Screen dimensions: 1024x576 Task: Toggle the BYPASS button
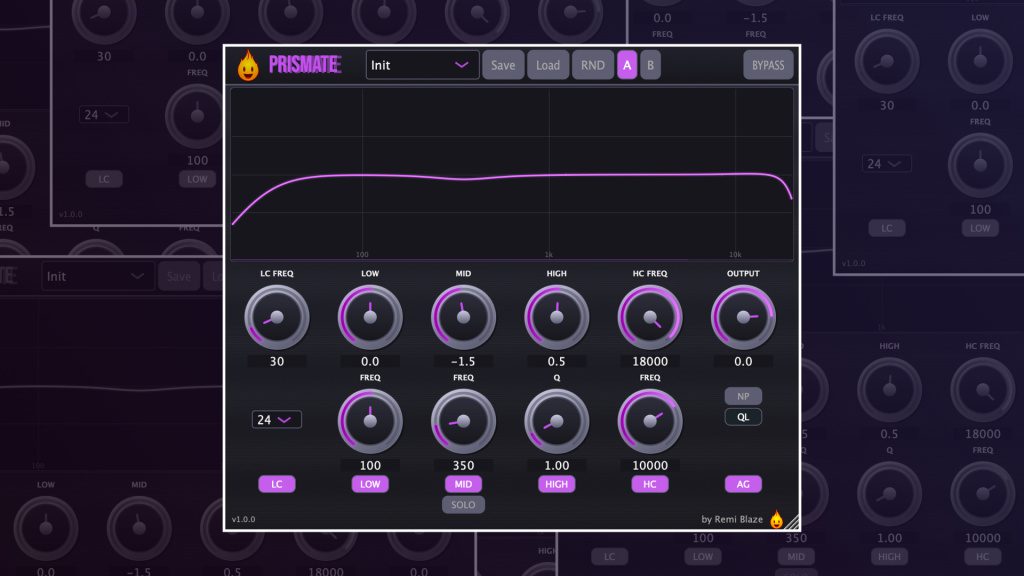pyautogui.click(x=768, y=65)
